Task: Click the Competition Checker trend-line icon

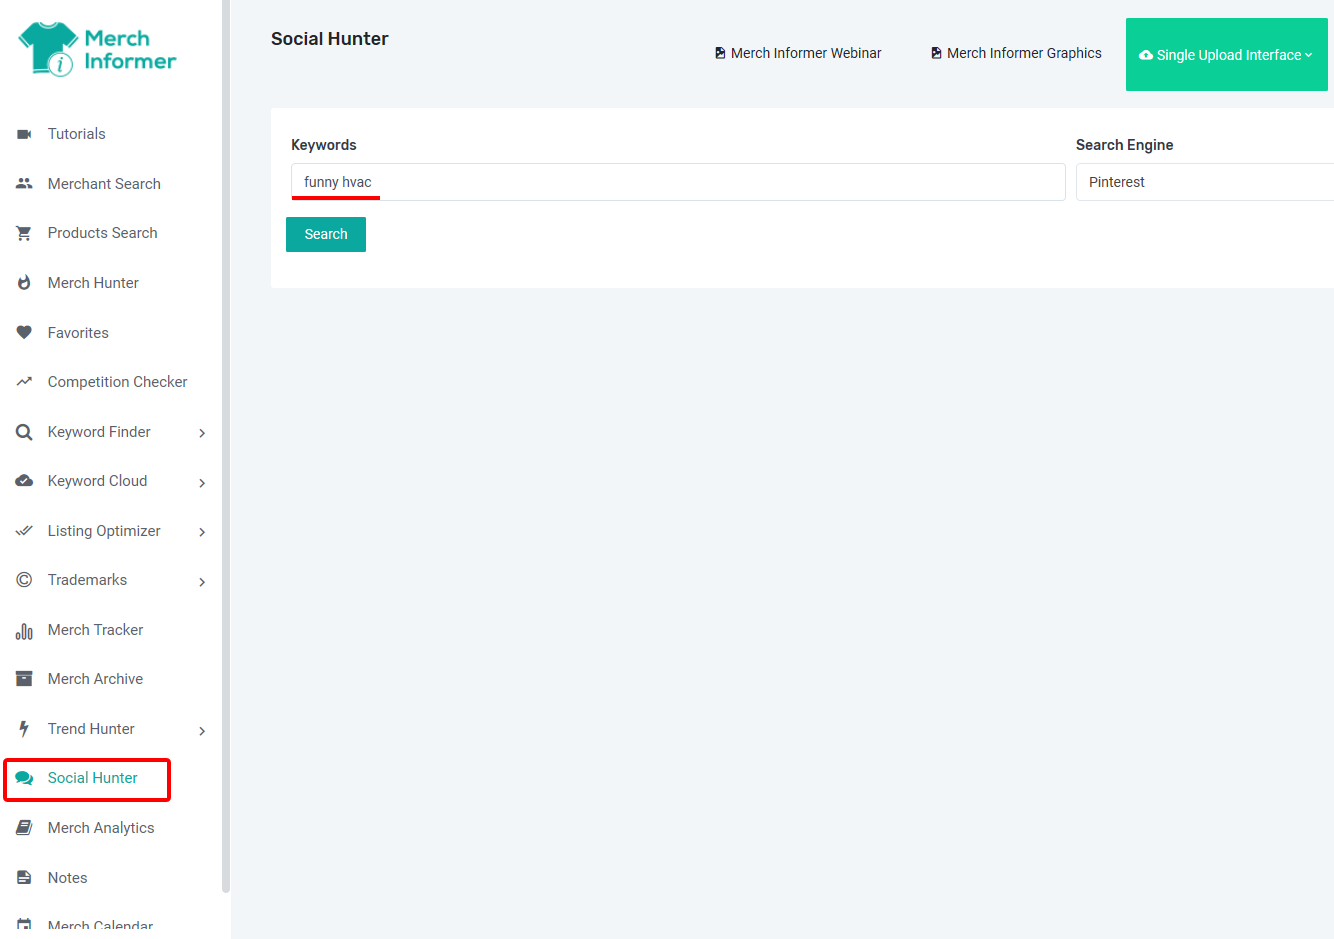Action: point(24,382)
